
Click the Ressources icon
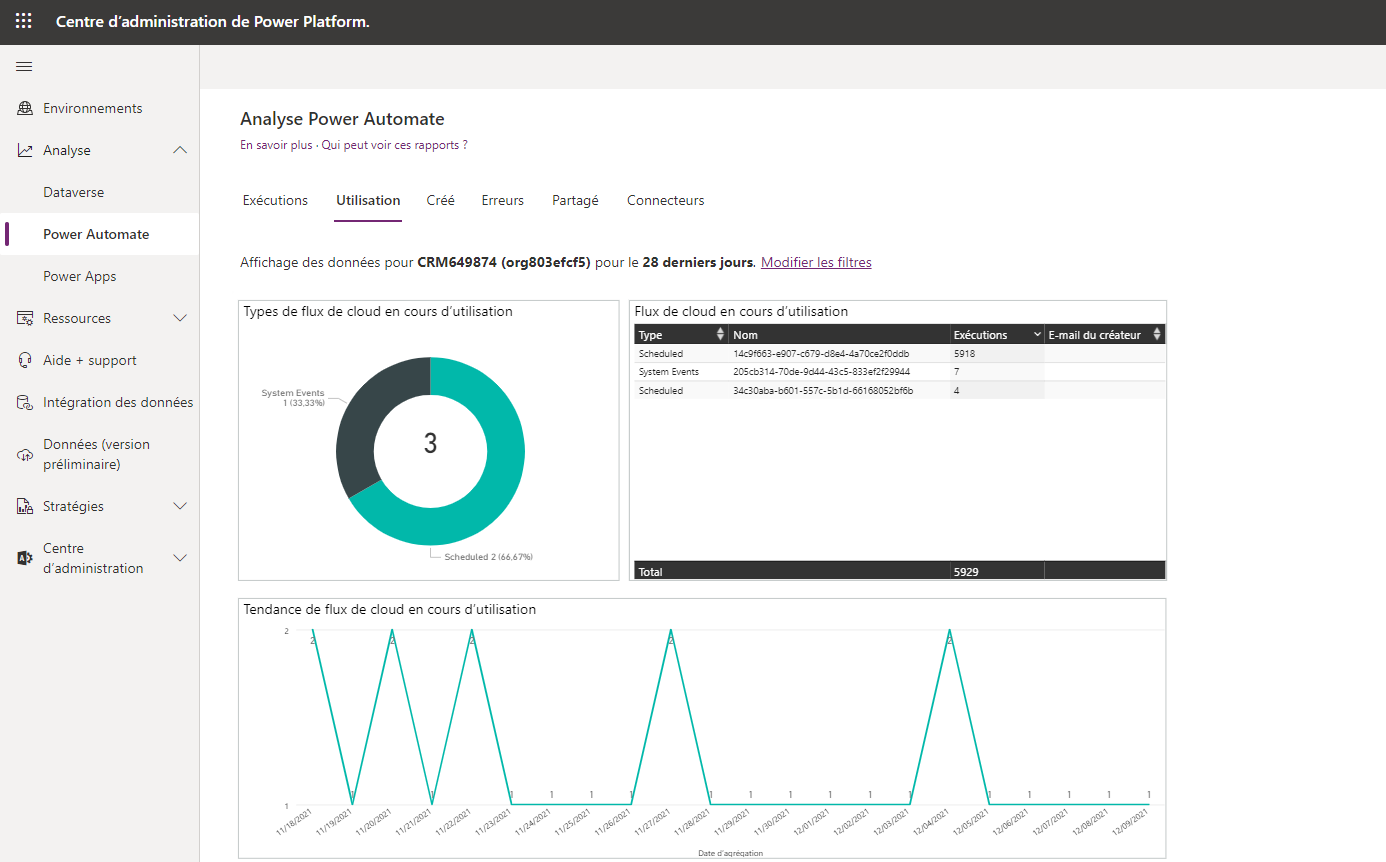tap(25, 318)
